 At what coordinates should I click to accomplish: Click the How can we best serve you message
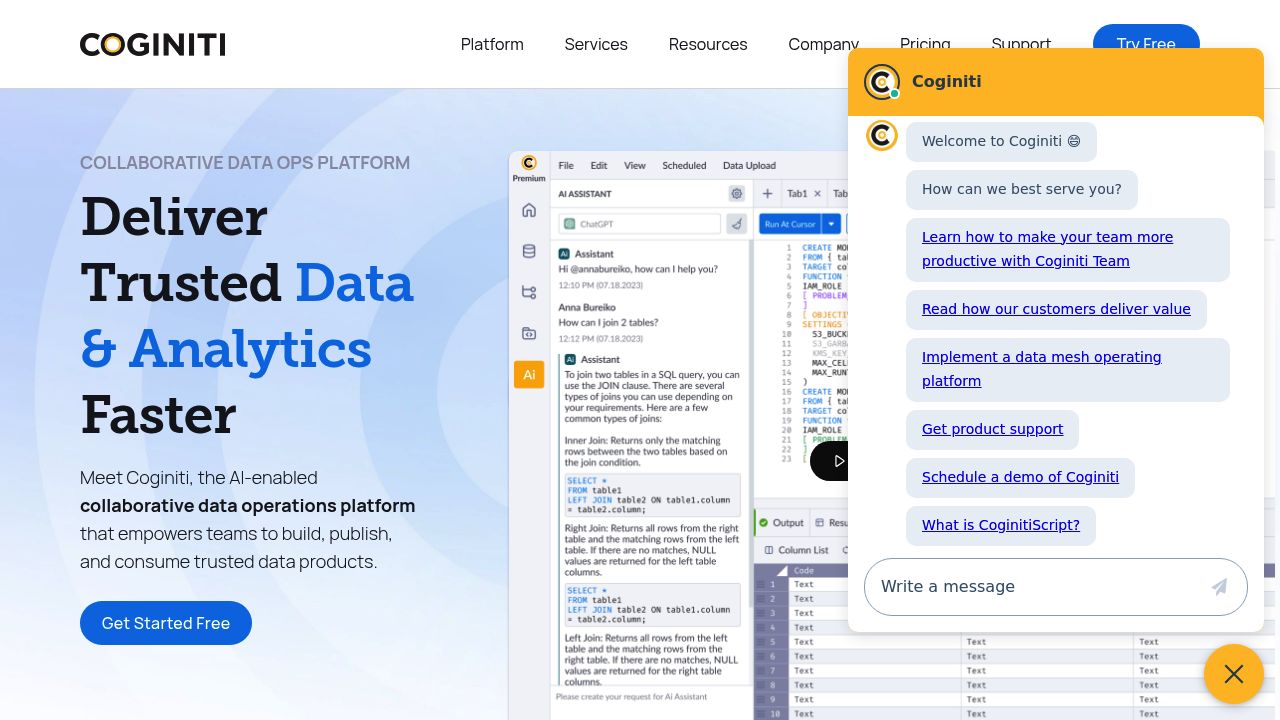[x=1022, y=189]
